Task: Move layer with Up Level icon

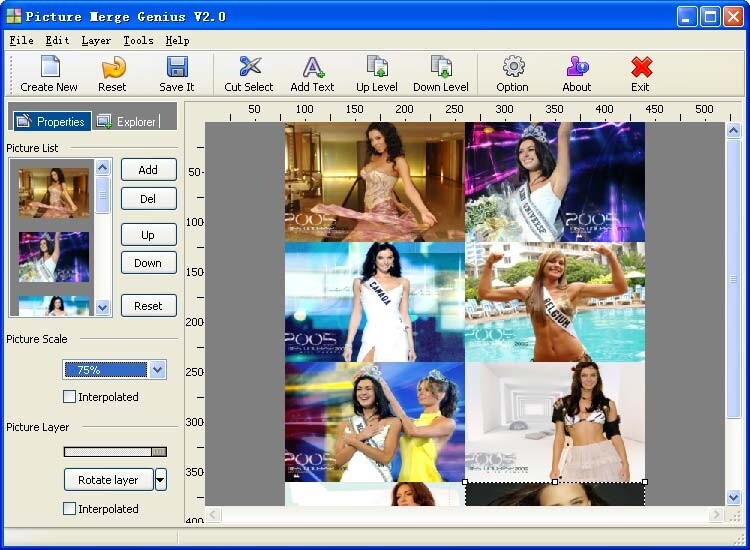Action: point(377,66)
